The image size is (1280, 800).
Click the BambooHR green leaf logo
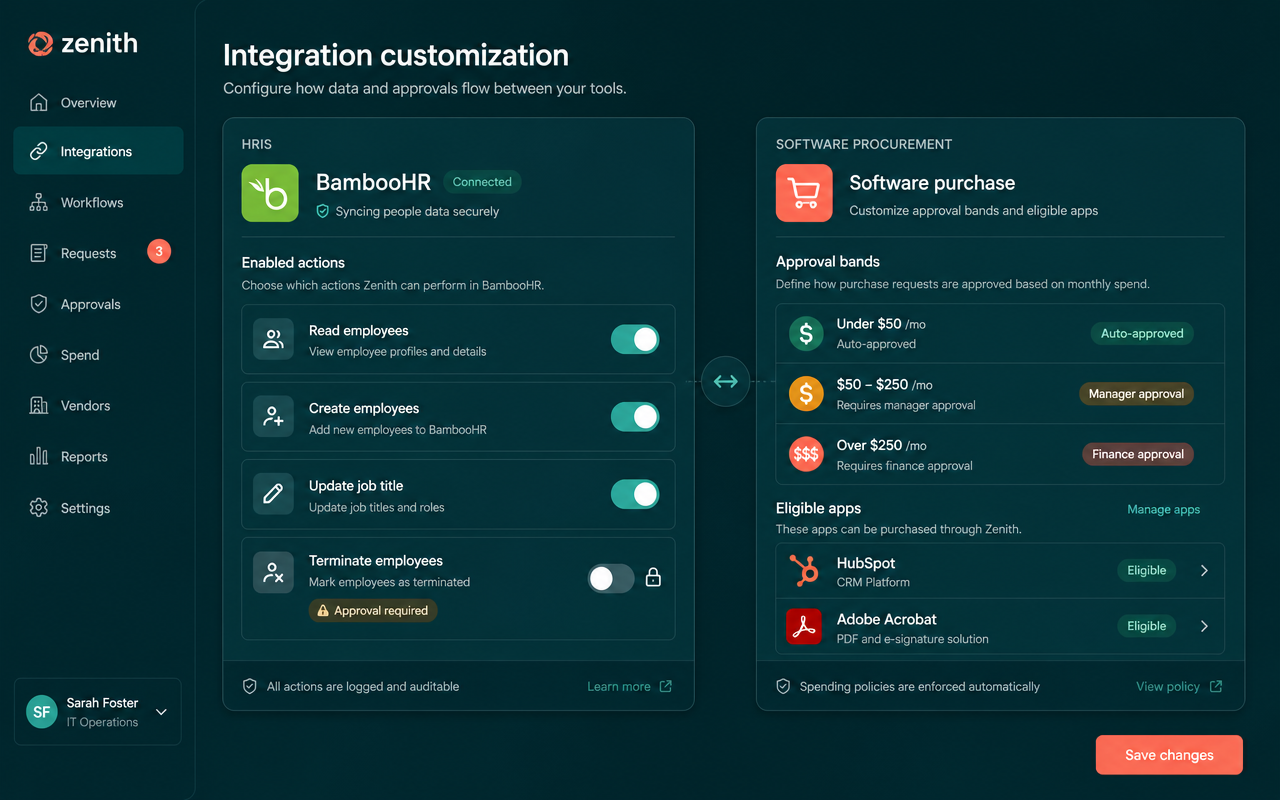point(270,193)
